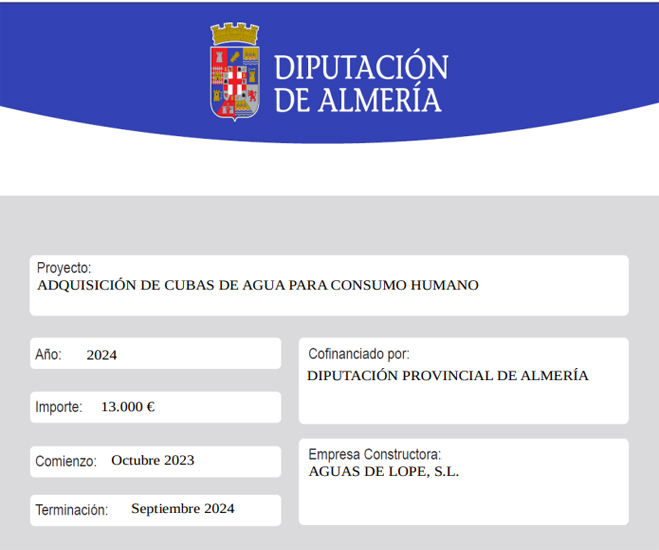The image size is (659, 550).
Task: Select DIPUTACIÓN PROVINCIAL DE ALMERÍA text
Action: (x=448, y=375)
